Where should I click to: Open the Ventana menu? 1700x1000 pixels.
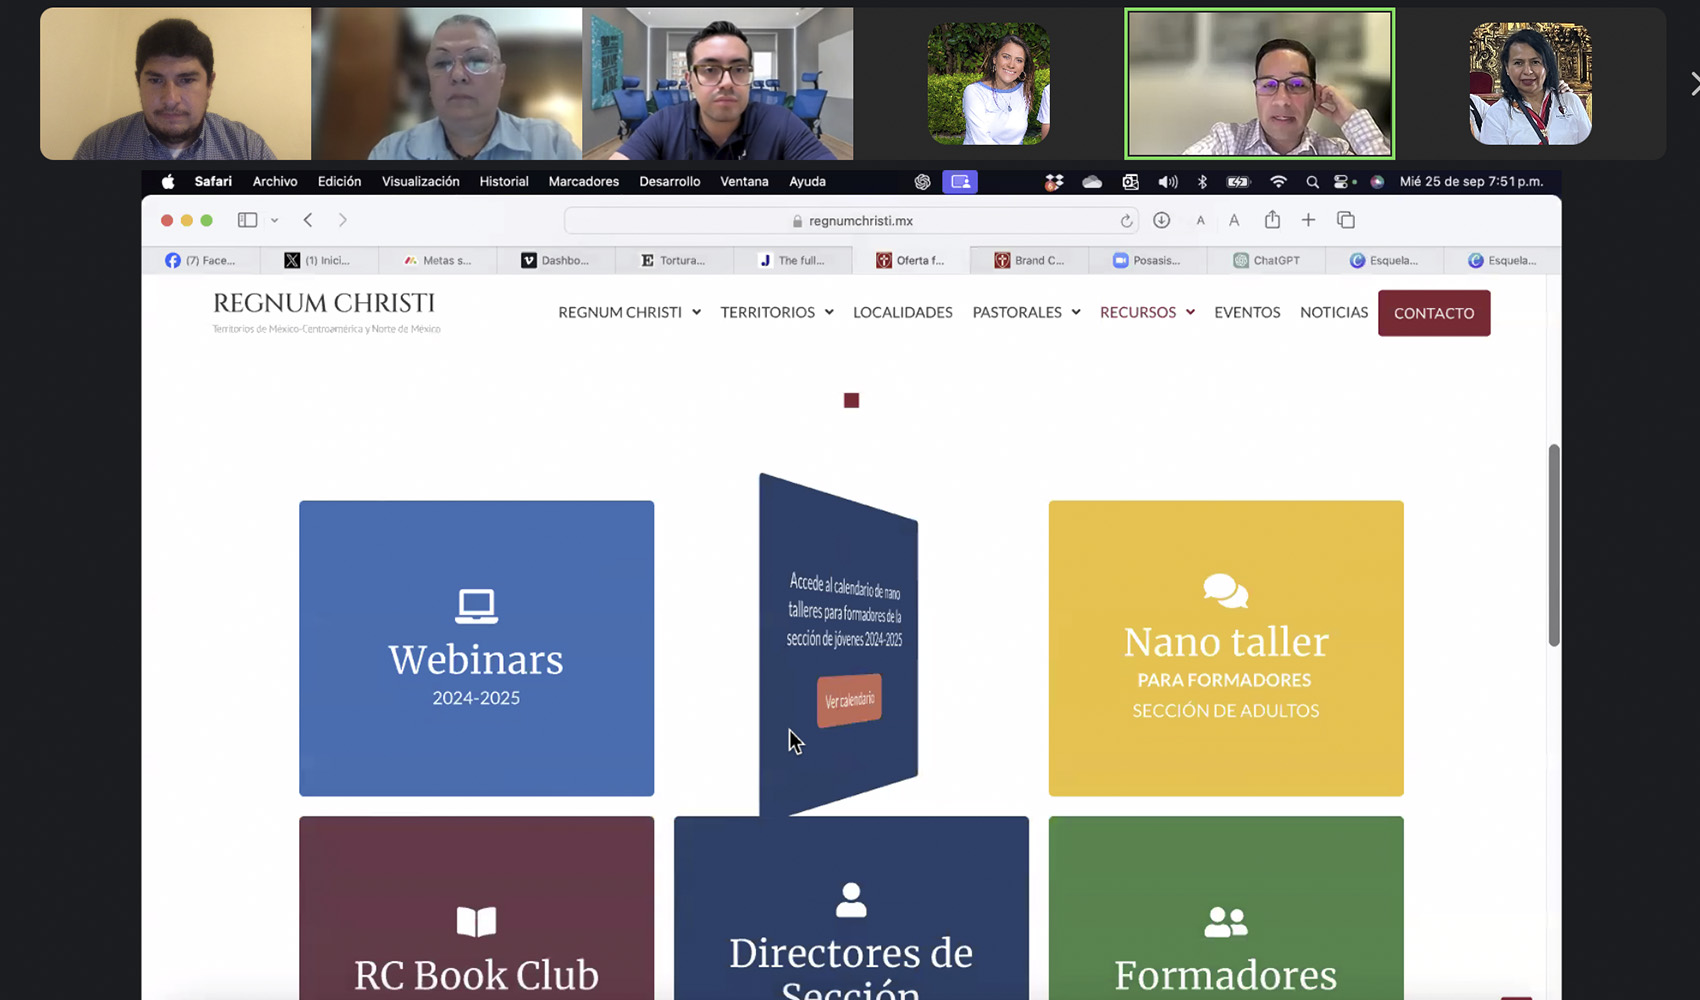click(744, 181)
